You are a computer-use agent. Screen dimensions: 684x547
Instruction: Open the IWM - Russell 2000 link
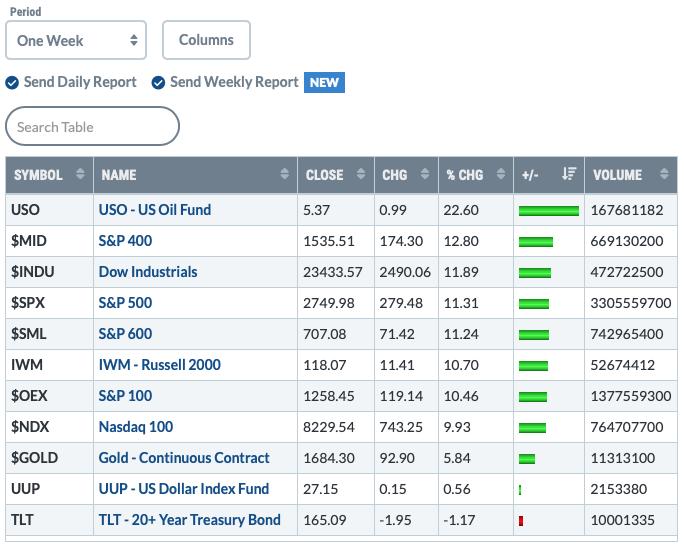point(160,365)
